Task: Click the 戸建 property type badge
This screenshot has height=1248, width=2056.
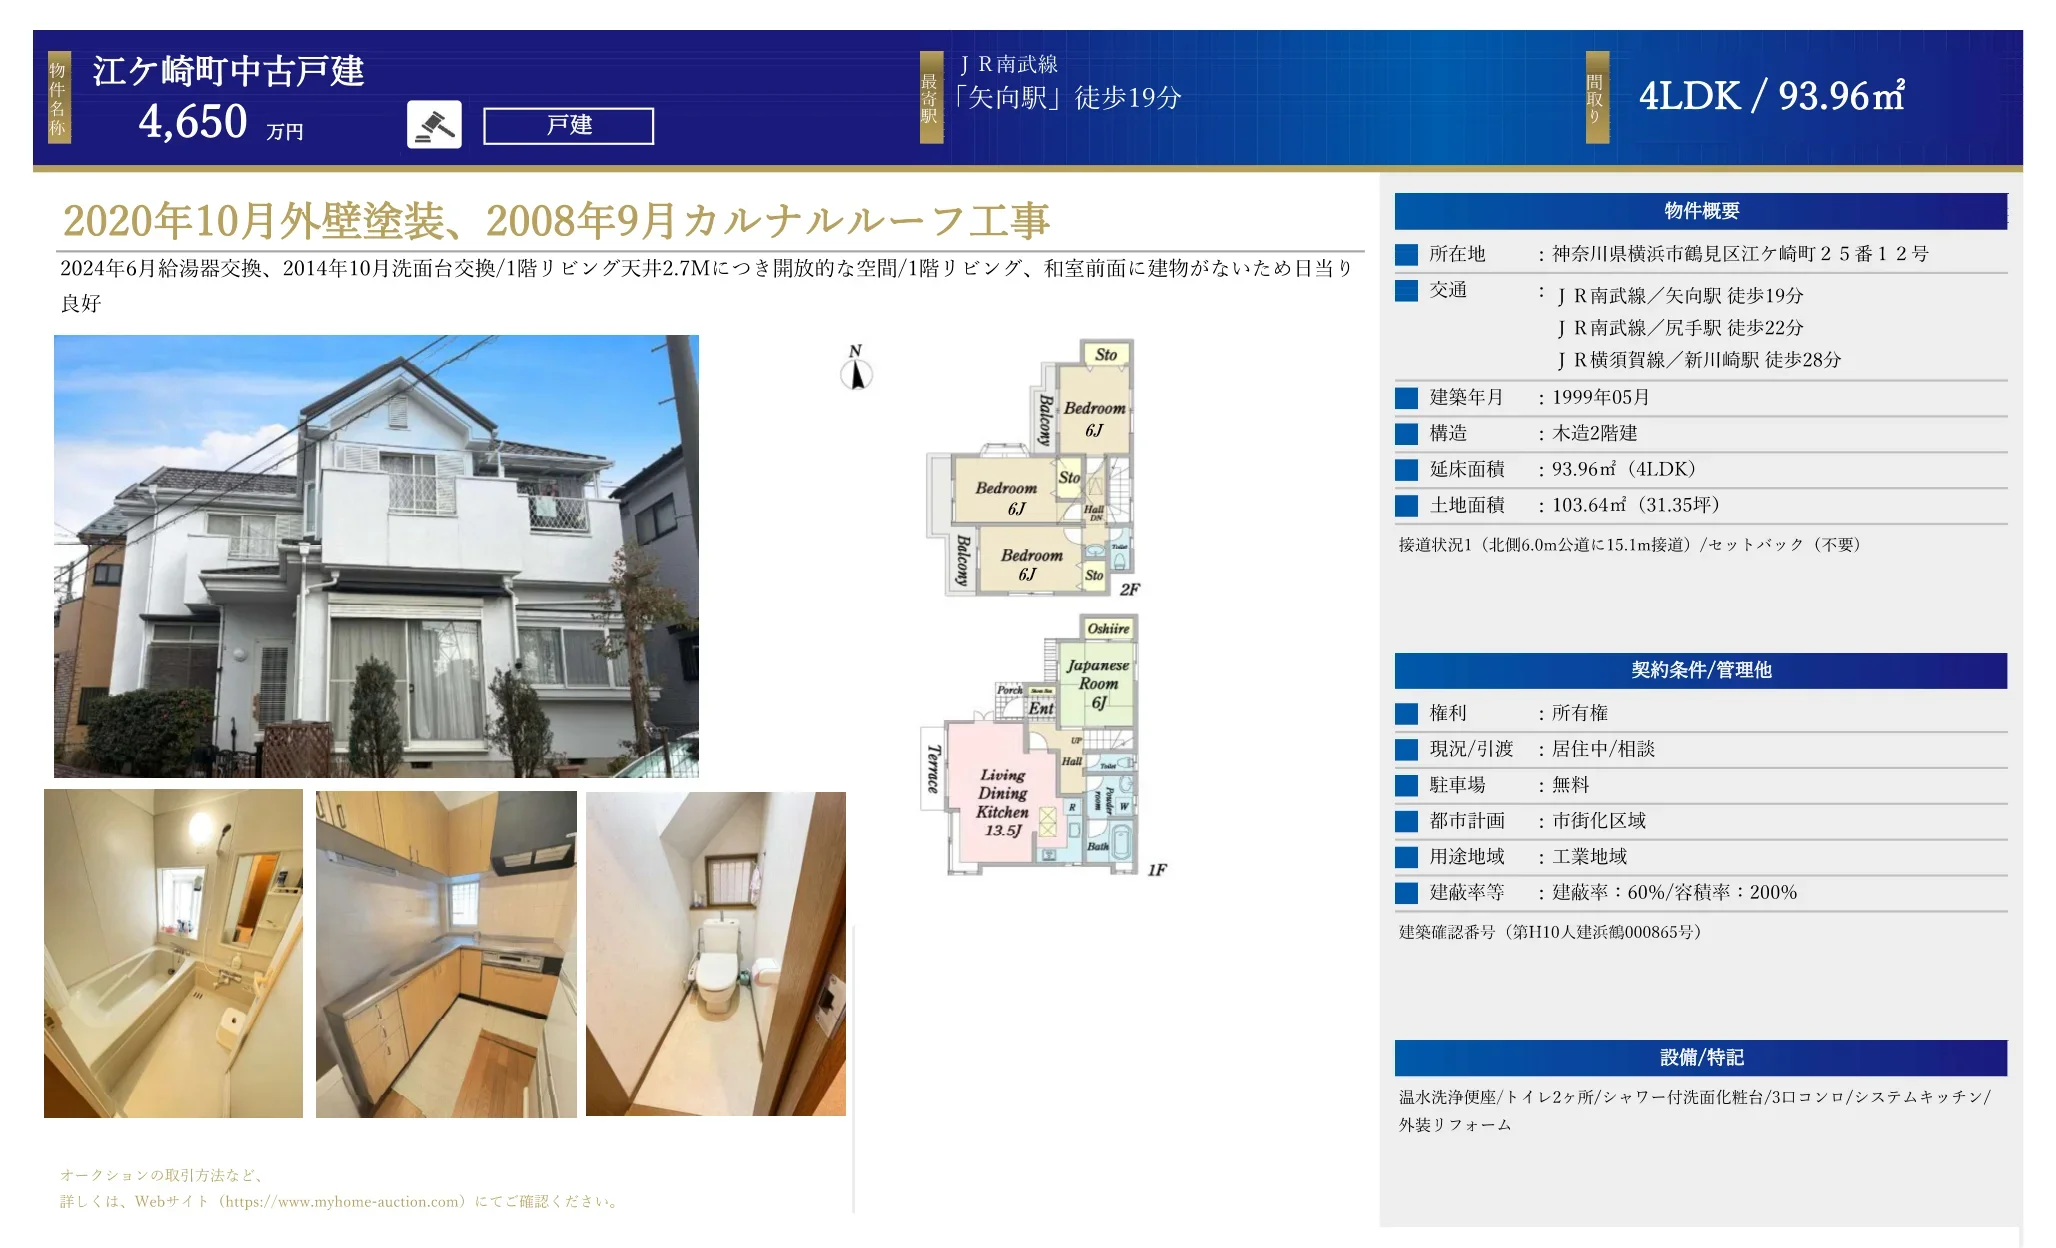Action: (568, 127)
